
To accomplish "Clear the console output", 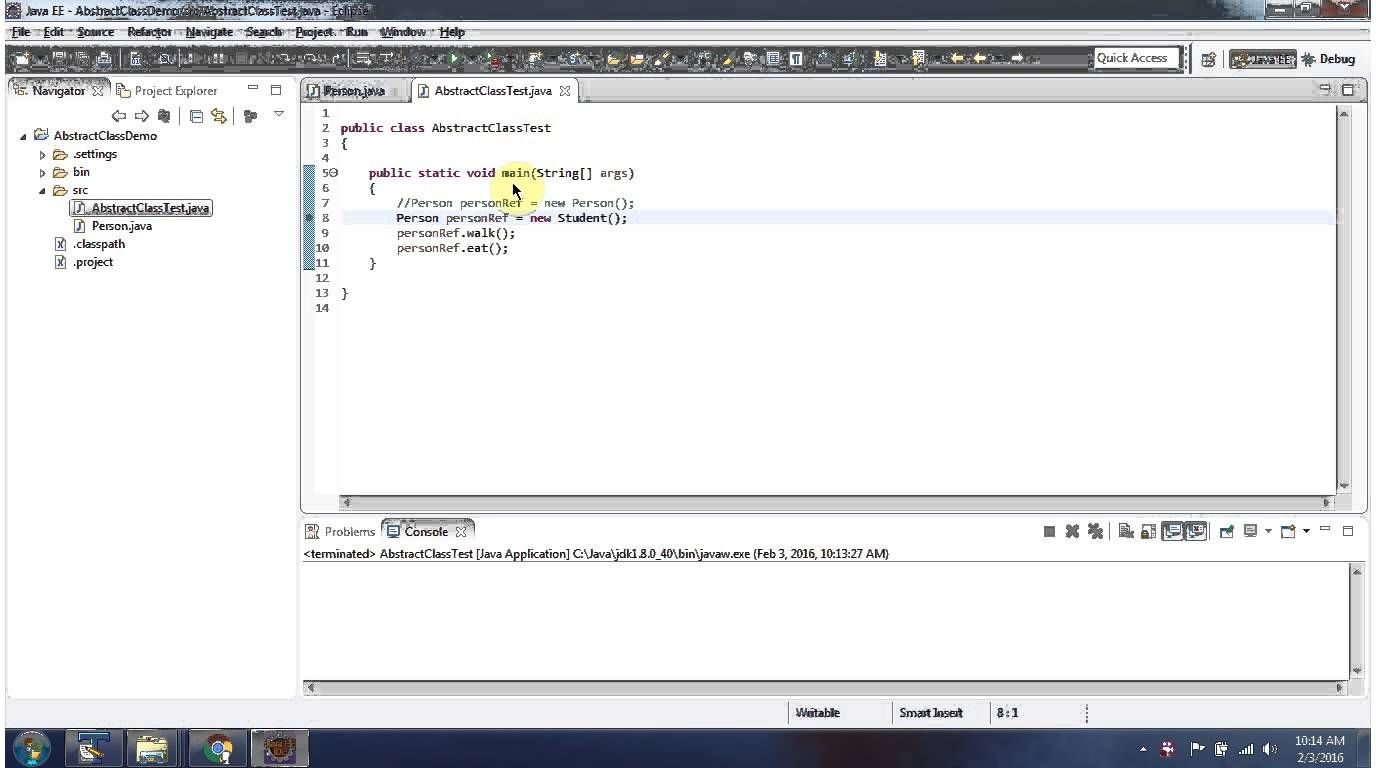I will [x=1126, y=531].
